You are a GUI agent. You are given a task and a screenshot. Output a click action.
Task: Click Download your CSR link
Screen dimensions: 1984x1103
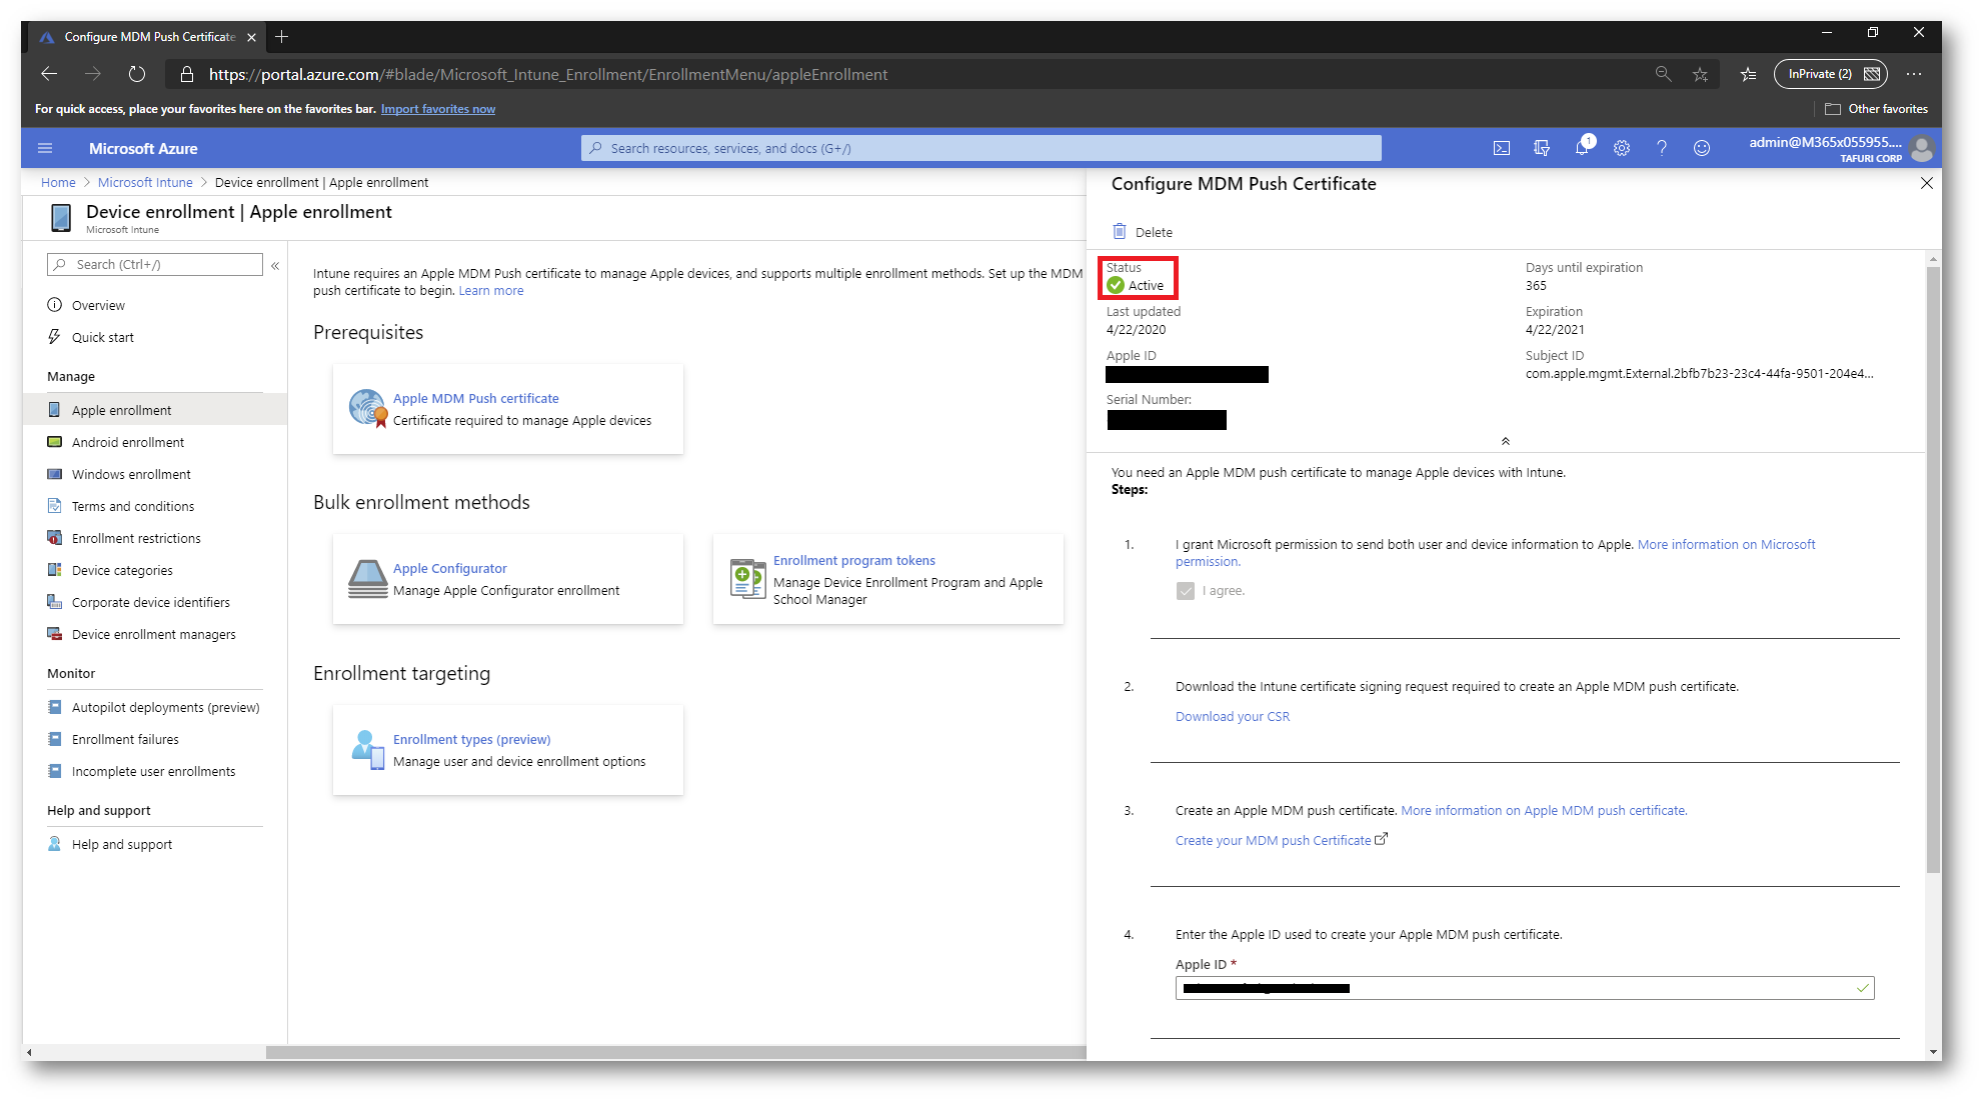click(x=1232, y=716)
